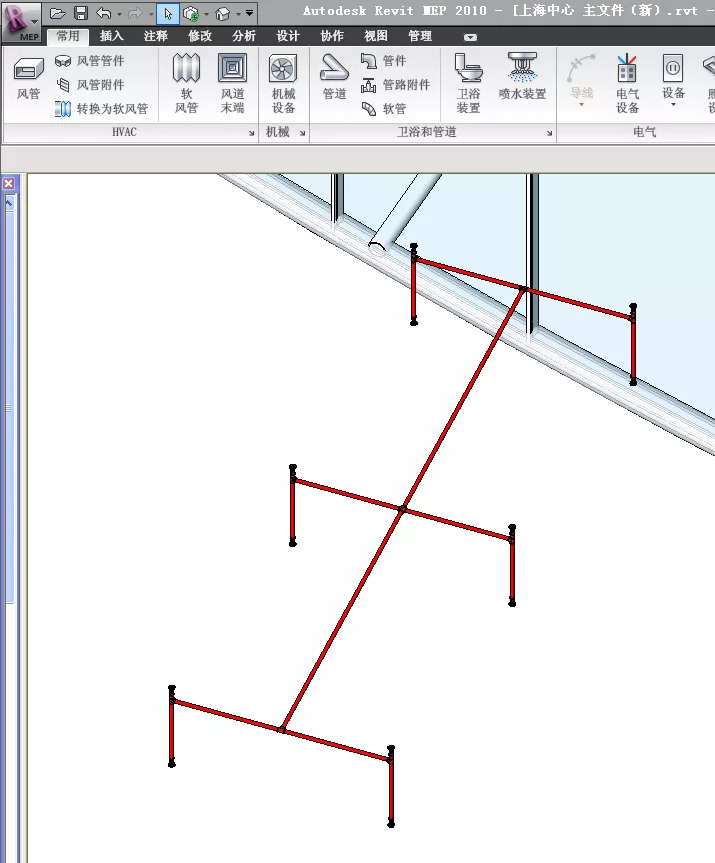Image resolution: width=715 pixels, height=863 pixels.
Task: Go to the 视图 ribbon tab
Action: pos(376,36)
